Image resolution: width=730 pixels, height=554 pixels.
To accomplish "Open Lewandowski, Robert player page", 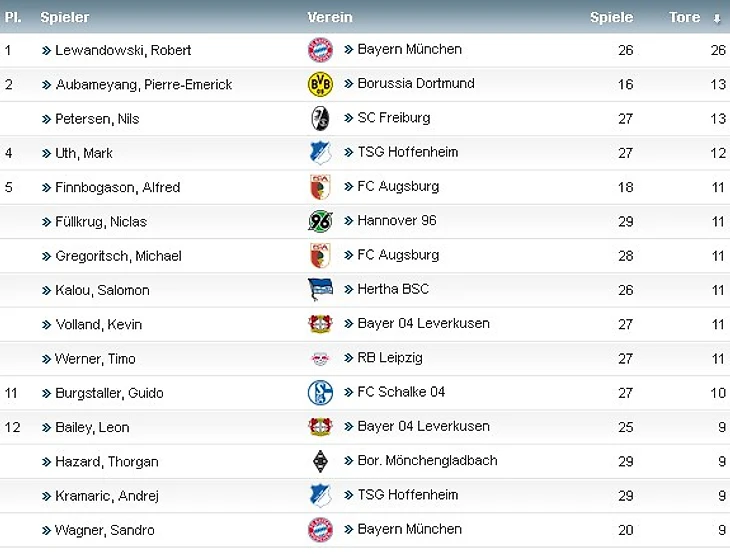I will click(123, 50).
